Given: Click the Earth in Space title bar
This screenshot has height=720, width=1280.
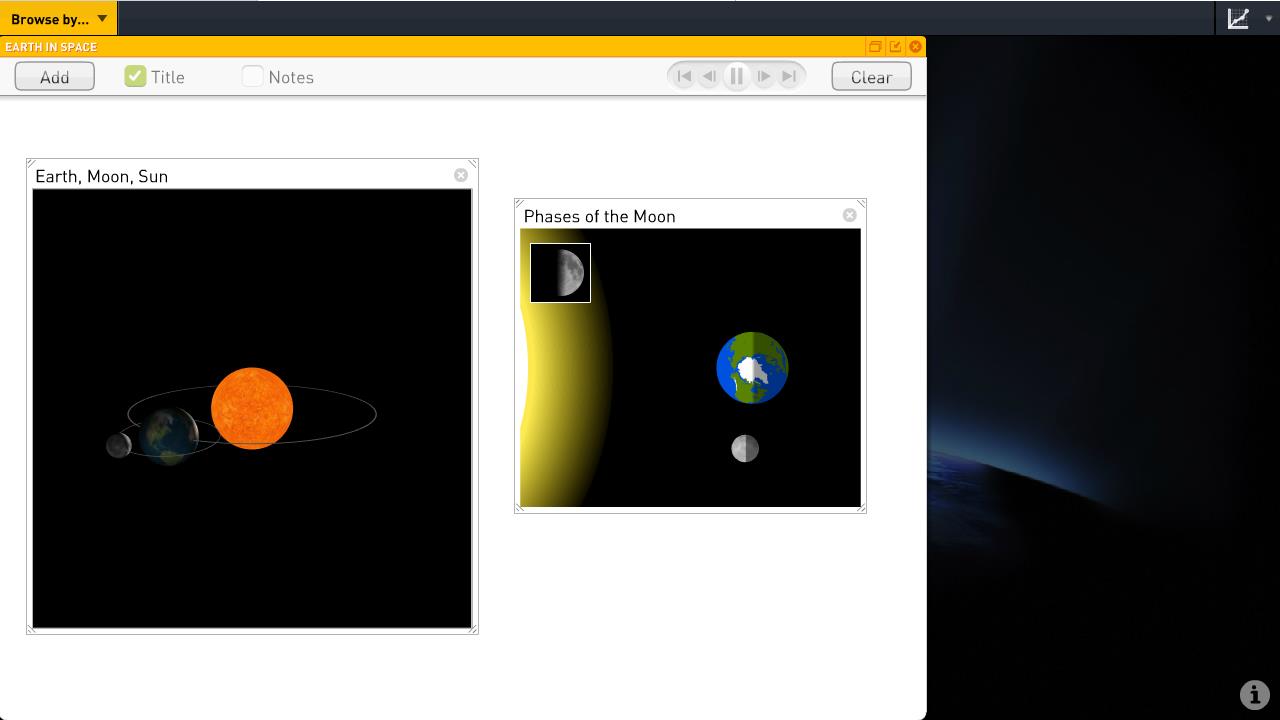Looking at the screenshot, I should click(x=463, y=47).
